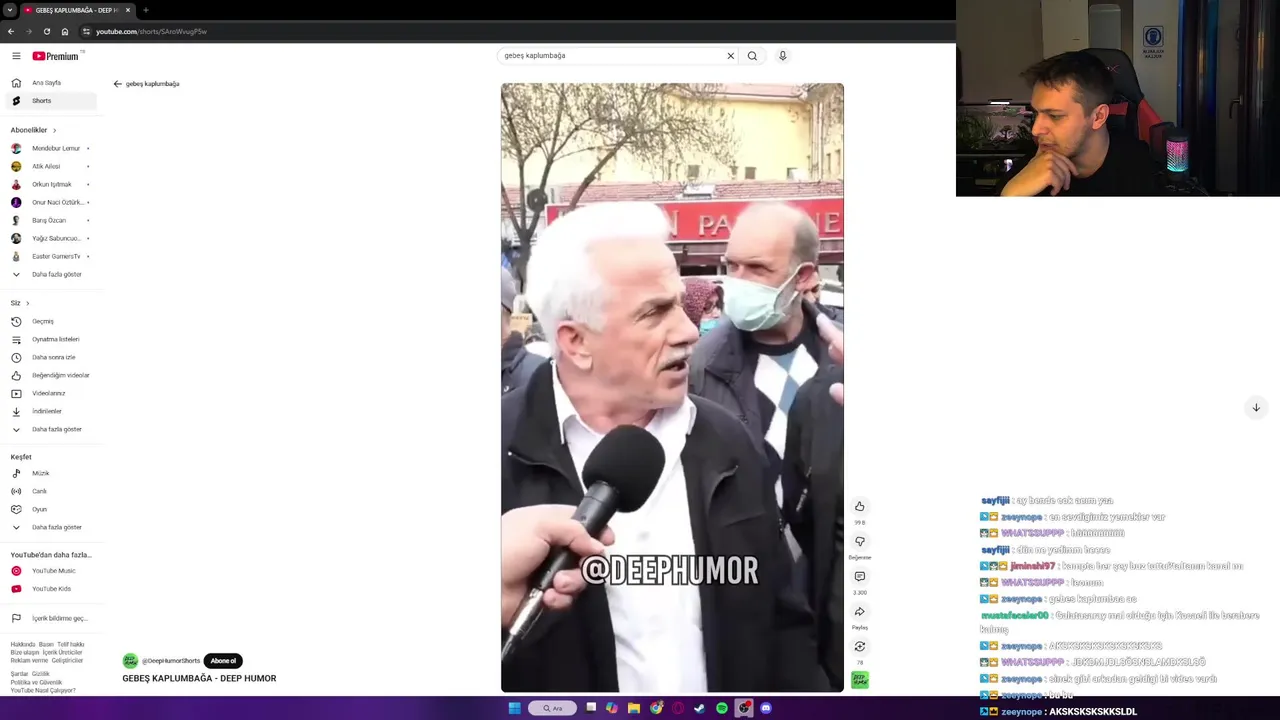Screen dimensions: 1280x720
Task: Open File Explorer from taskbar
Action: [634, 708]
